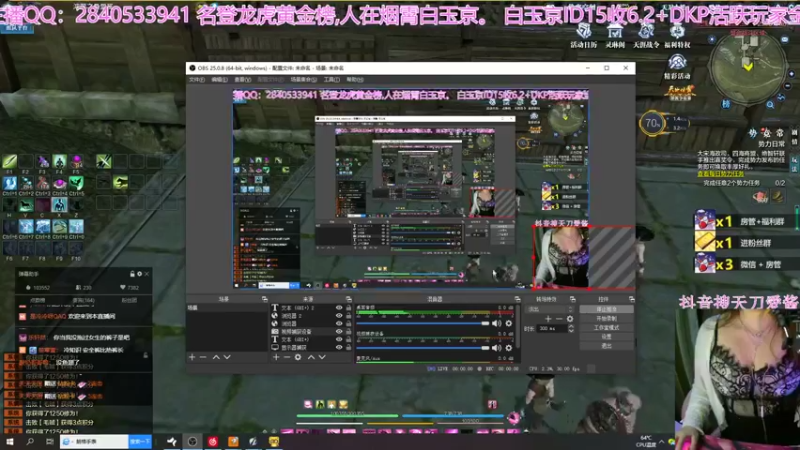Screen dimensions: 800x450
Task: Open the 帮助(H) menu in OBS
Action: pyautogui.click(x=355, y=80)
